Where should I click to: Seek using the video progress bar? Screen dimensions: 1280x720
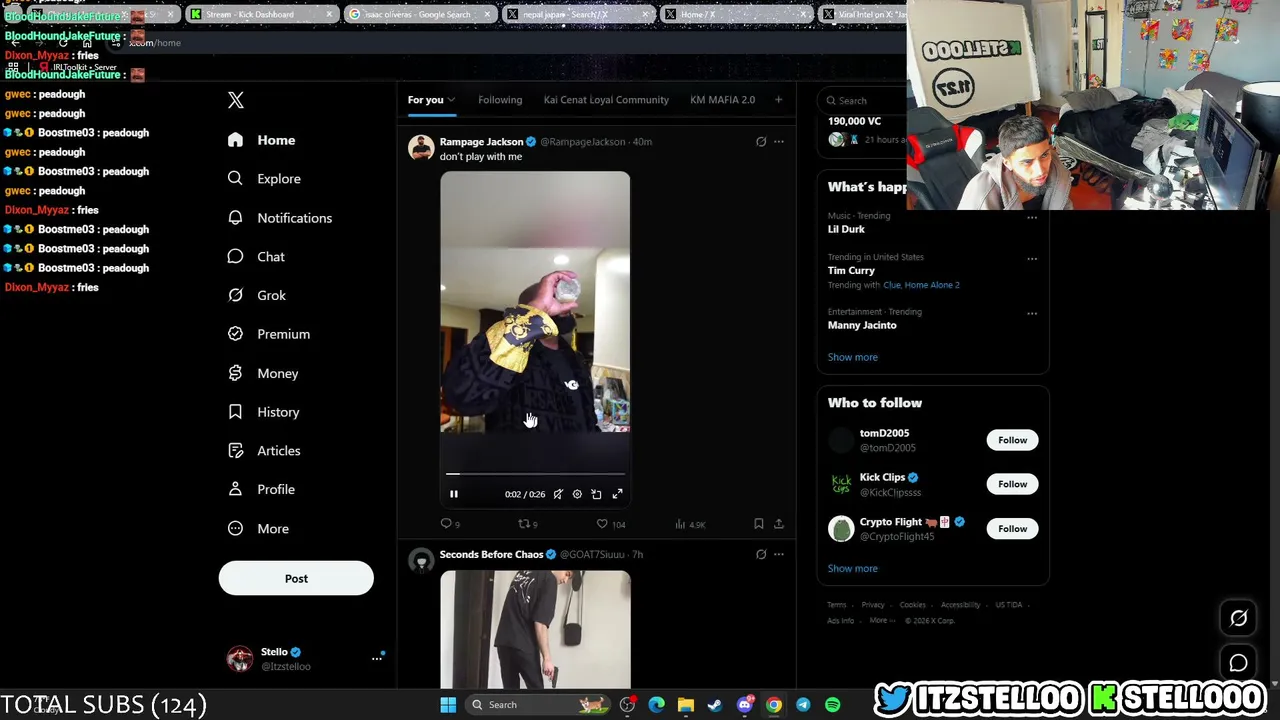pos(535,474)
